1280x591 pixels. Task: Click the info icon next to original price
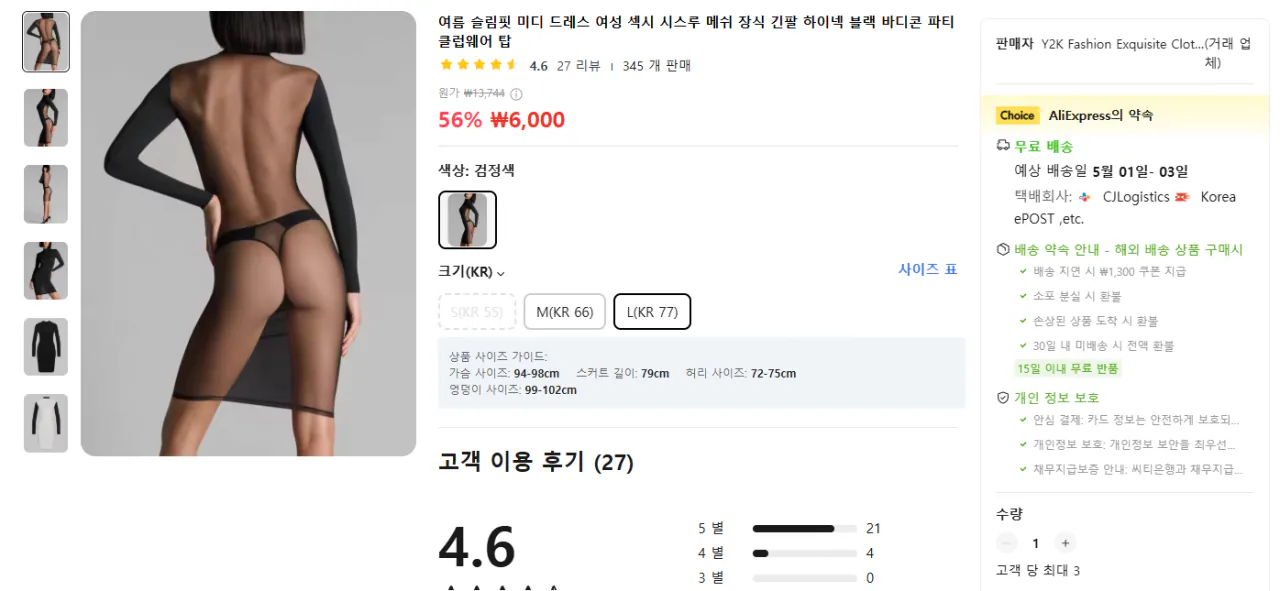coord(516,94)
